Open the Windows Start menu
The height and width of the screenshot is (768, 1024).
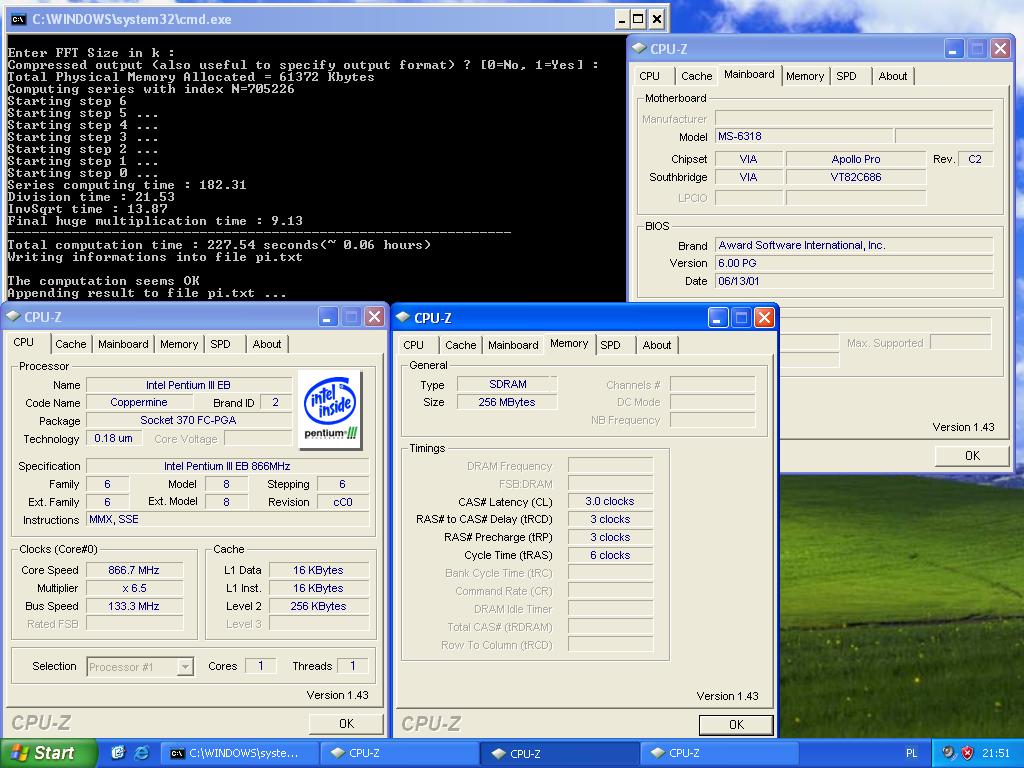(x=48, y=753)
